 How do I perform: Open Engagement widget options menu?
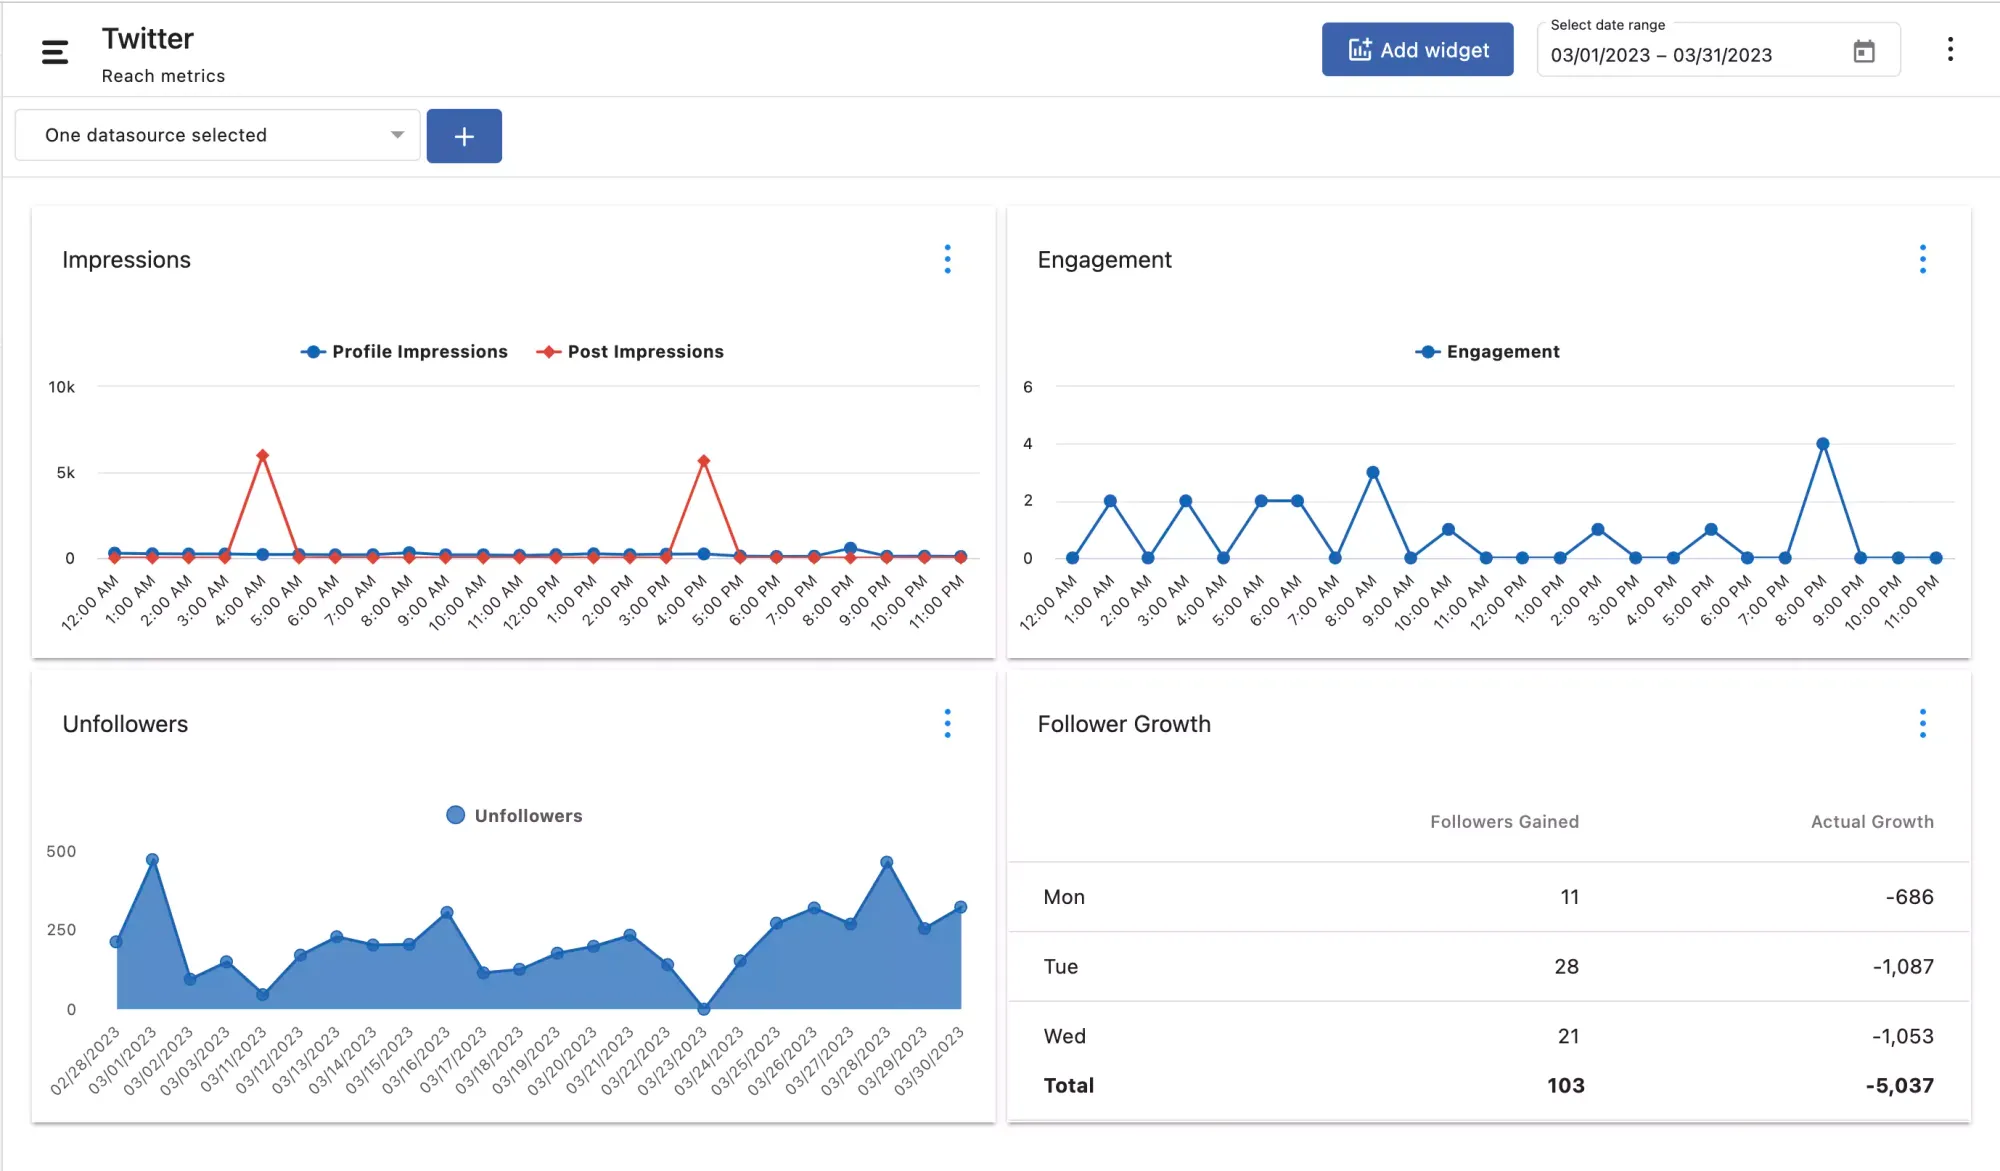tap(1922, 260)
